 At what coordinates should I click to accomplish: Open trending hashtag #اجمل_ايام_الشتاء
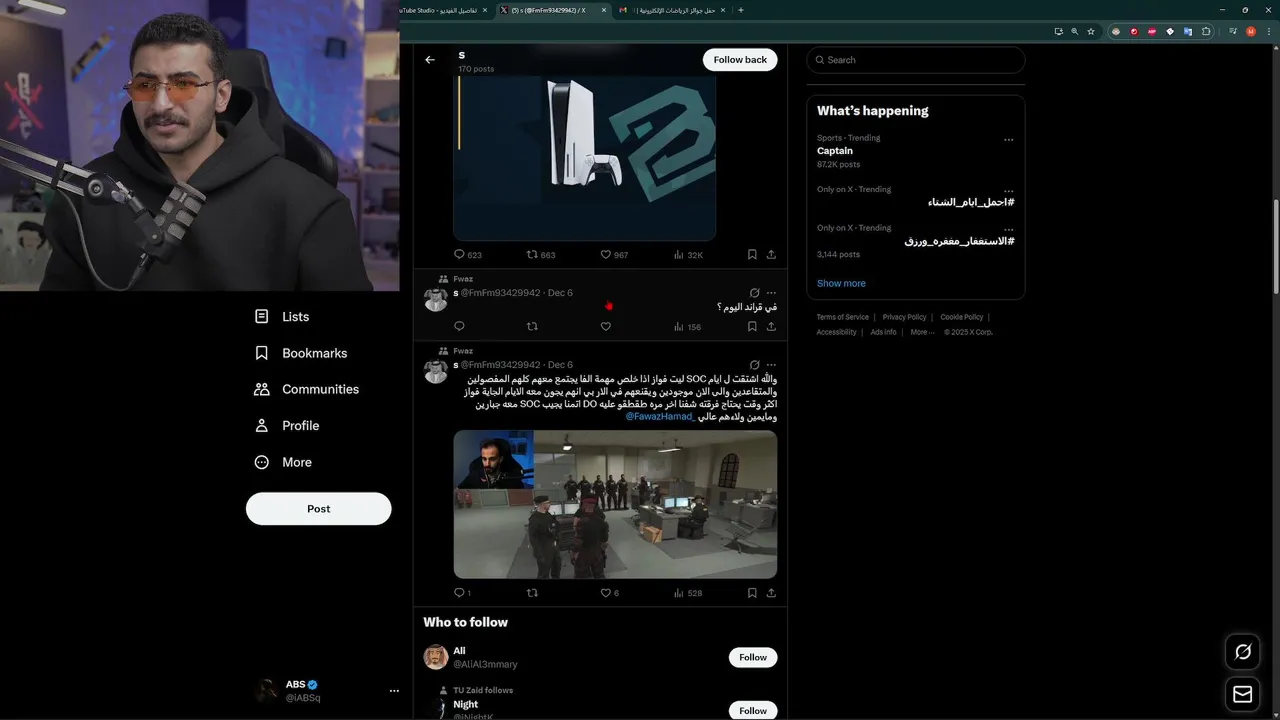(x=970, y=202)
